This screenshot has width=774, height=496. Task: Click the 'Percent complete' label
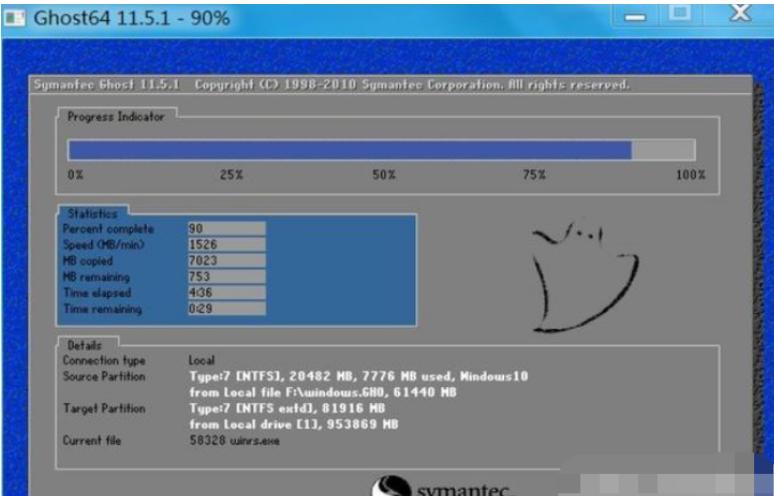pyautogui.click(x=109, y=229)
